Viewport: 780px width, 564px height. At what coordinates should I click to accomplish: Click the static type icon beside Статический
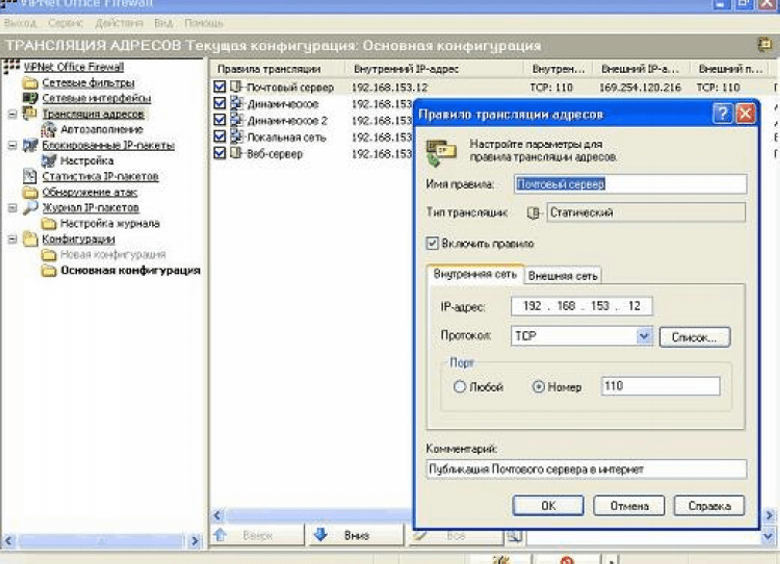coord(533,213)
